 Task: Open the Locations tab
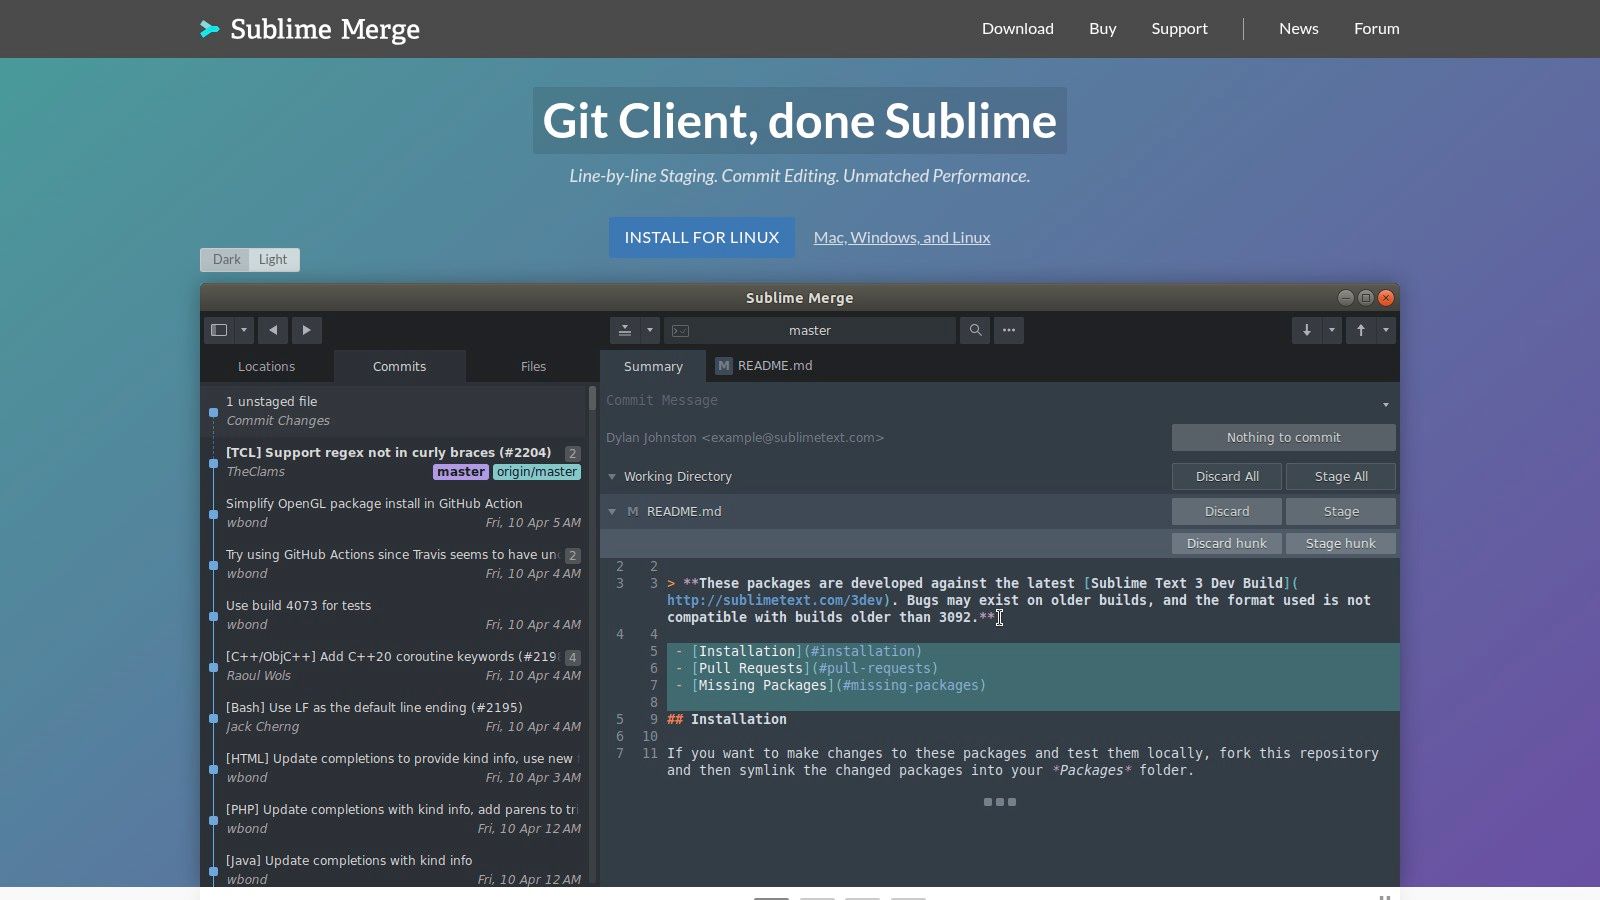[x=266, y=366]
